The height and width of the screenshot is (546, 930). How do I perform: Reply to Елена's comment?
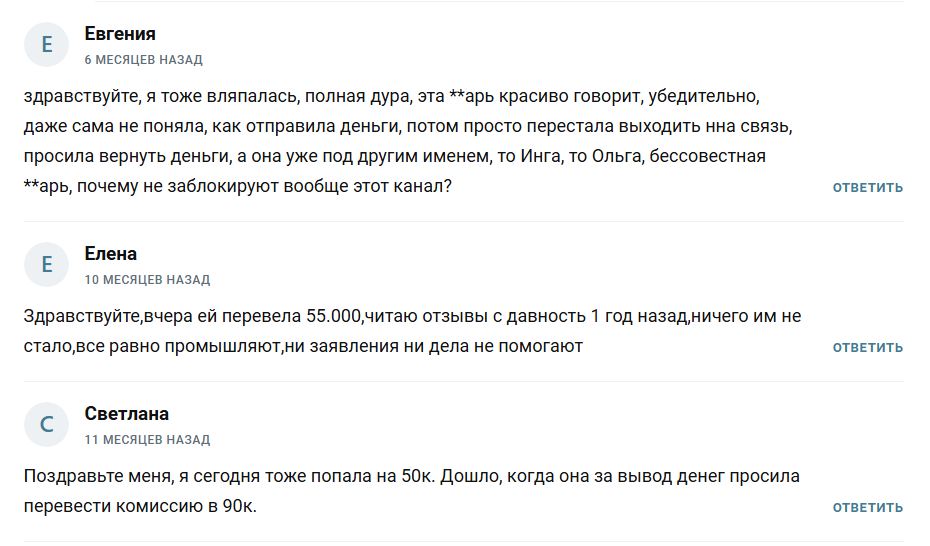coord(867,347)
